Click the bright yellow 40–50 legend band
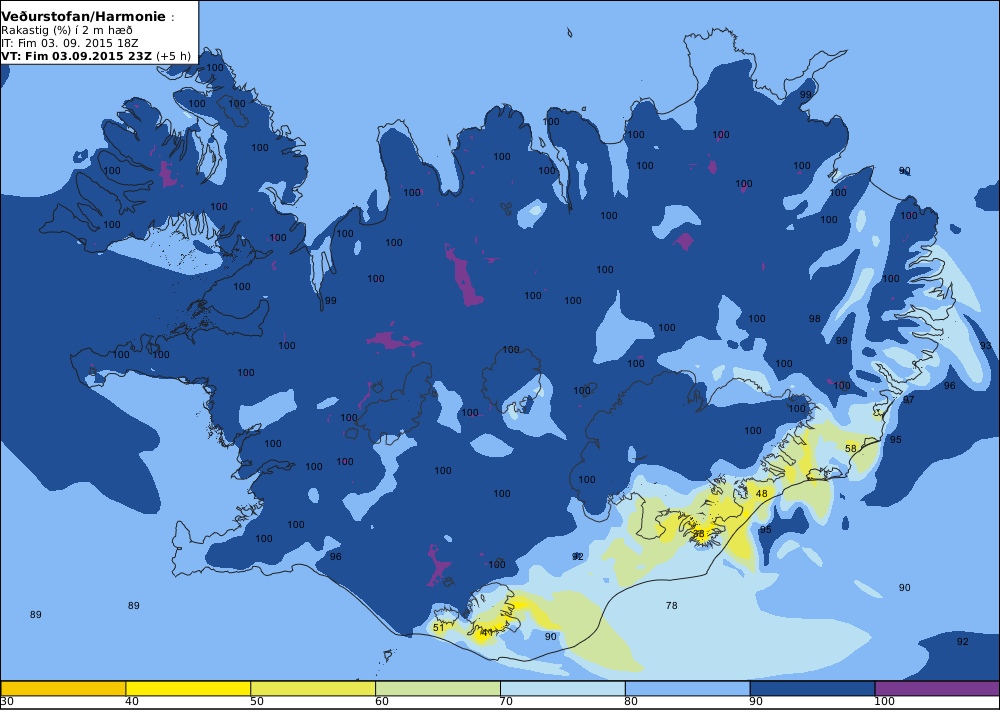 [x=188, y=688]
